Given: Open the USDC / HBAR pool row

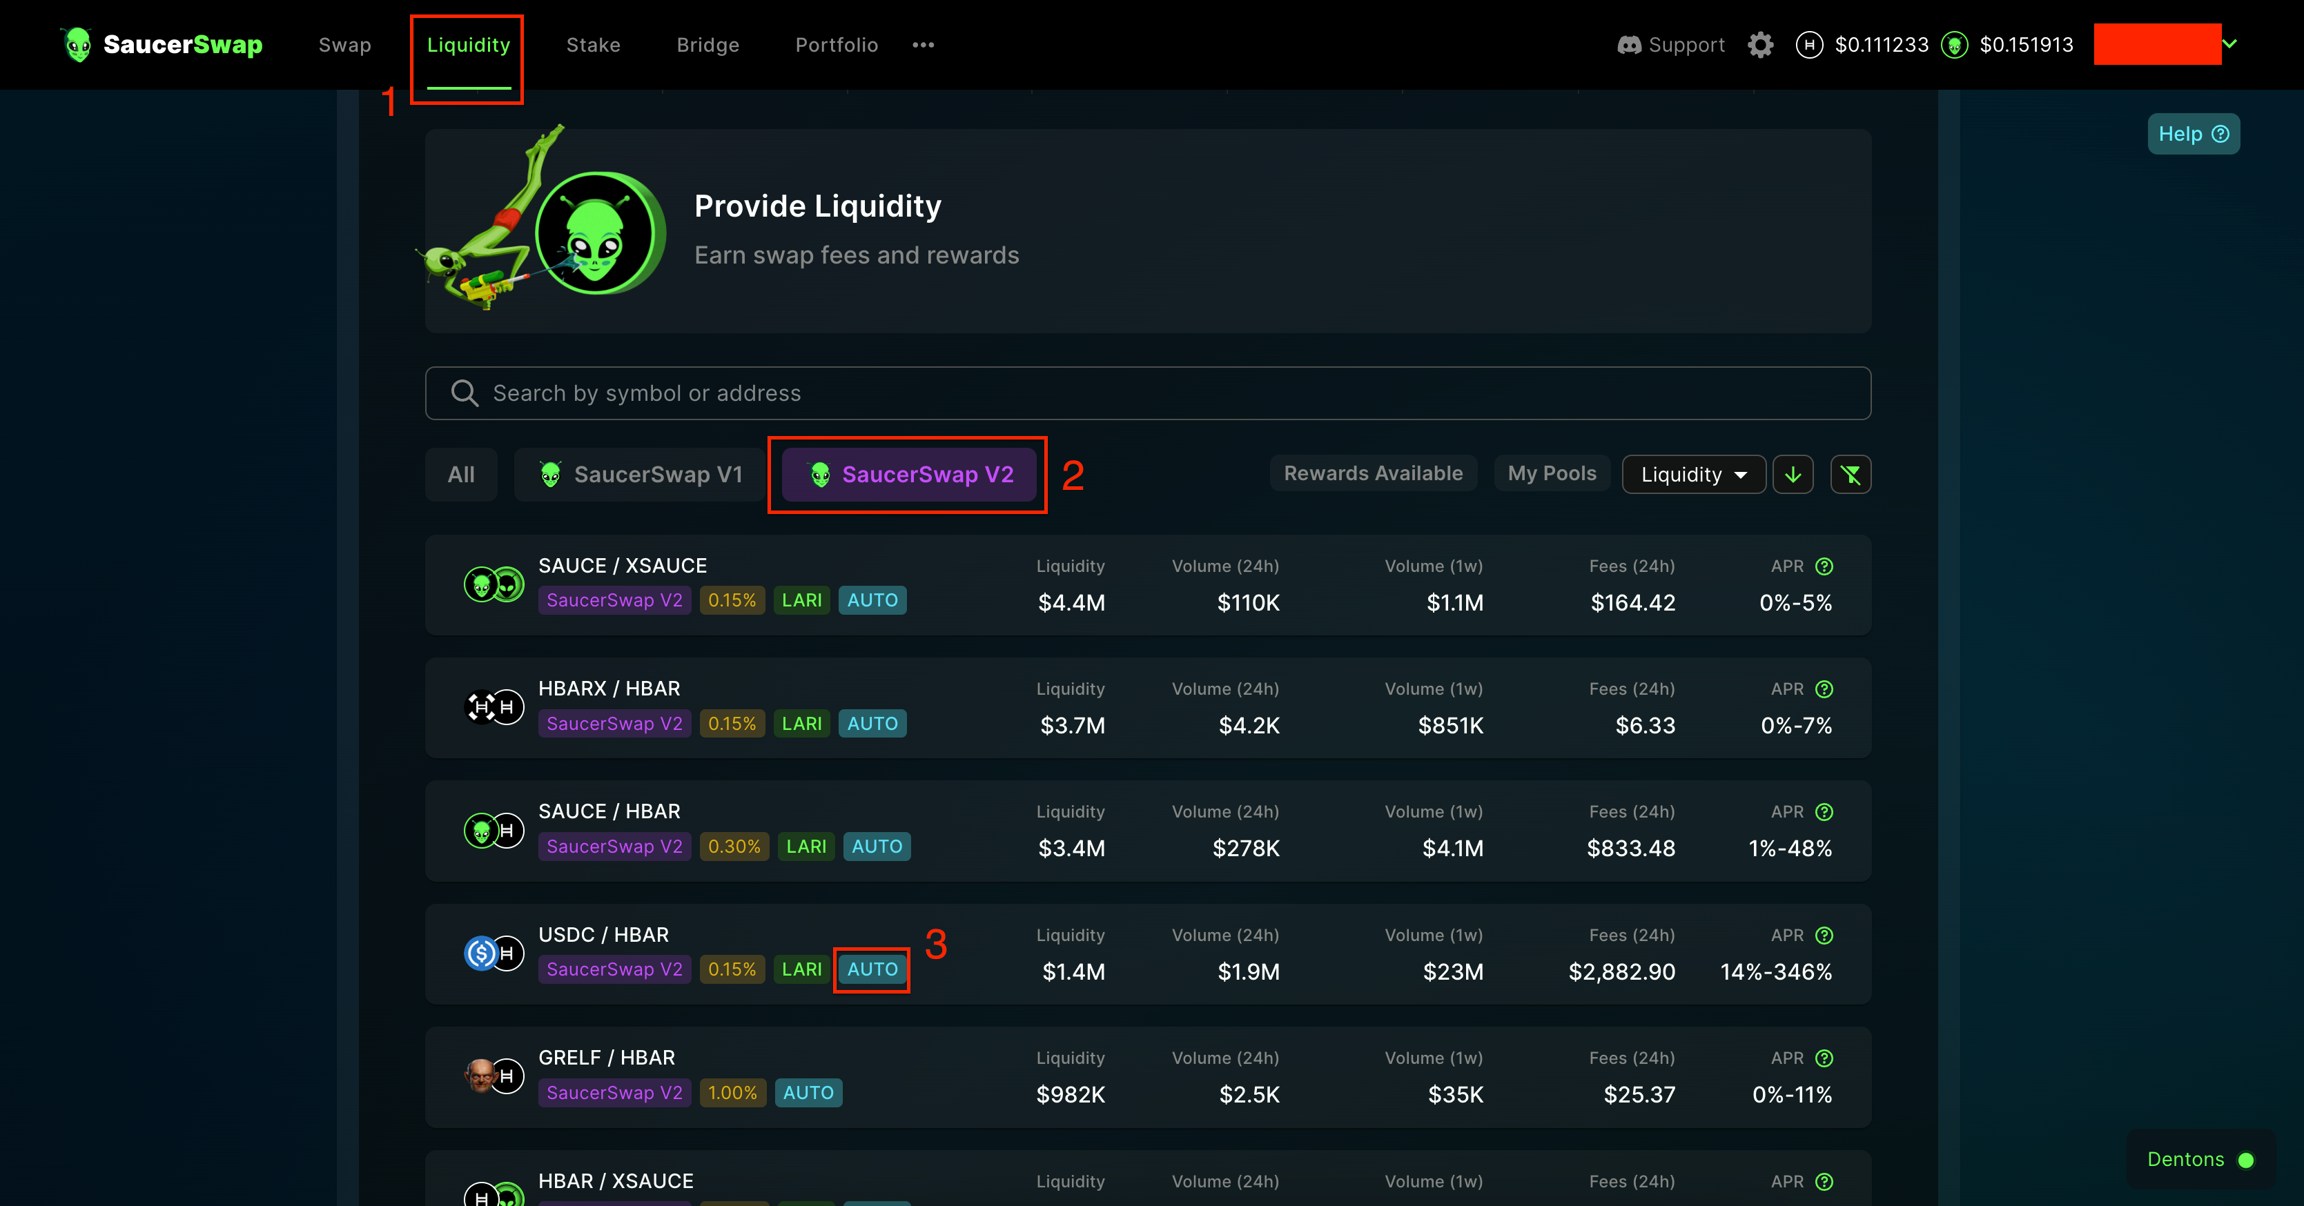Looking at the screenshot, I should (1147, 953).
